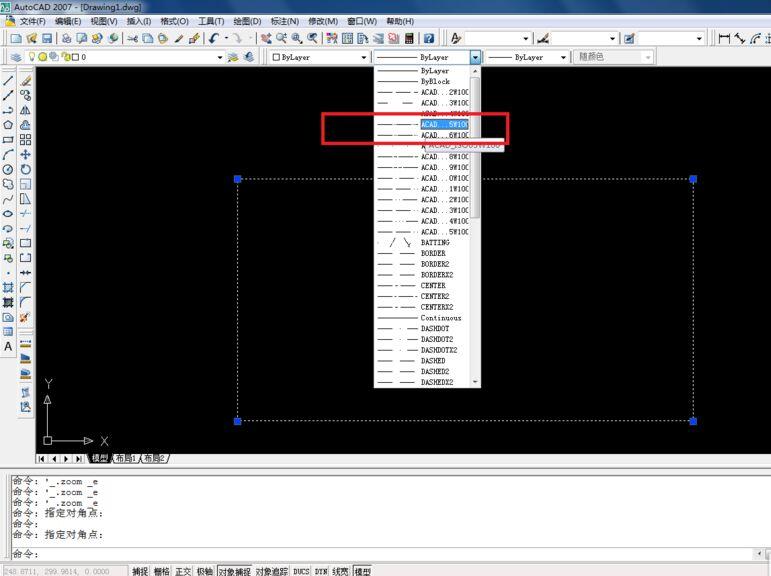The width and height of the screenshot is (771, 576).
Task: Click the Plot printer icon
Action: (66, 38)
